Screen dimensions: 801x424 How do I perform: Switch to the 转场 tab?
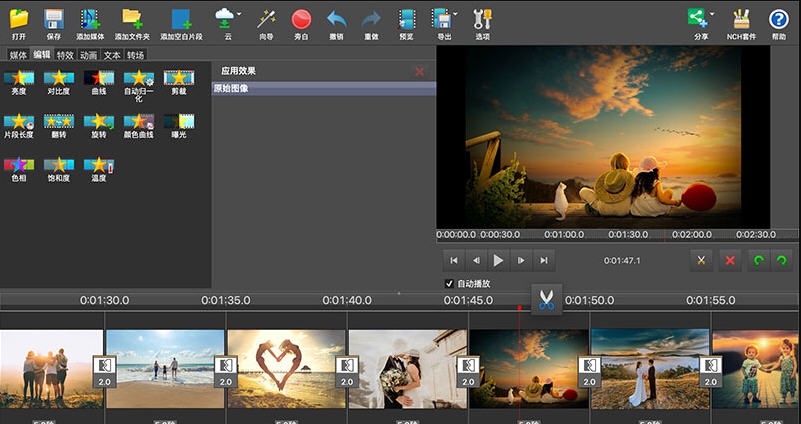[x=136, y=55]
